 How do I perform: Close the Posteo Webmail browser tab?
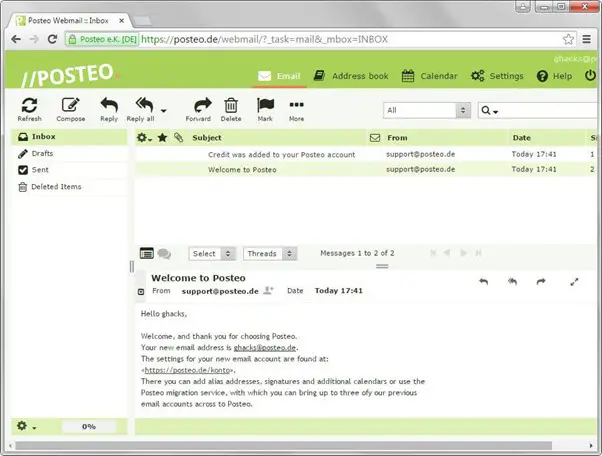(121, 21)
